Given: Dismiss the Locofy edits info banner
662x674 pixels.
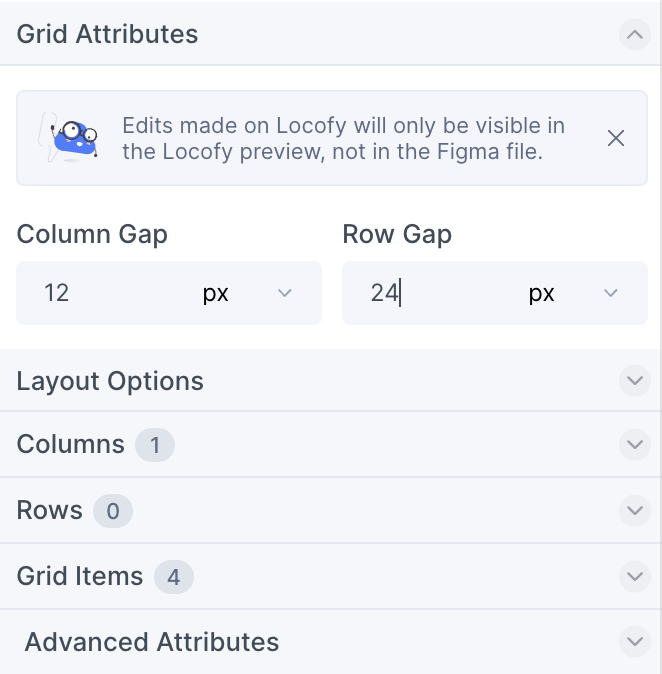Looking at the screenshot, I should [x=616, y=138].
